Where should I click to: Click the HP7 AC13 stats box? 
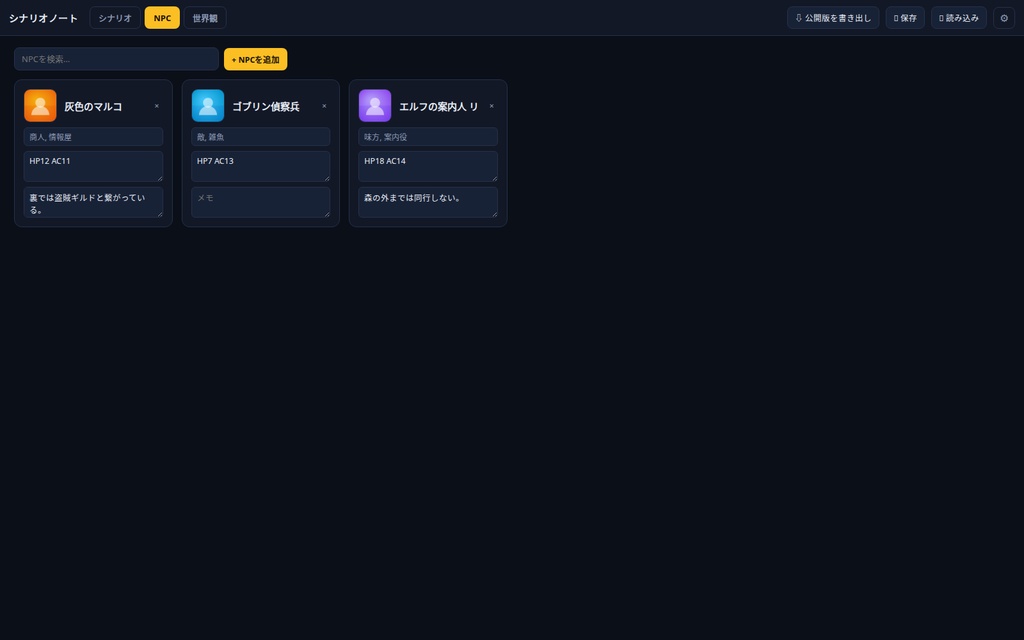[261, 167]
